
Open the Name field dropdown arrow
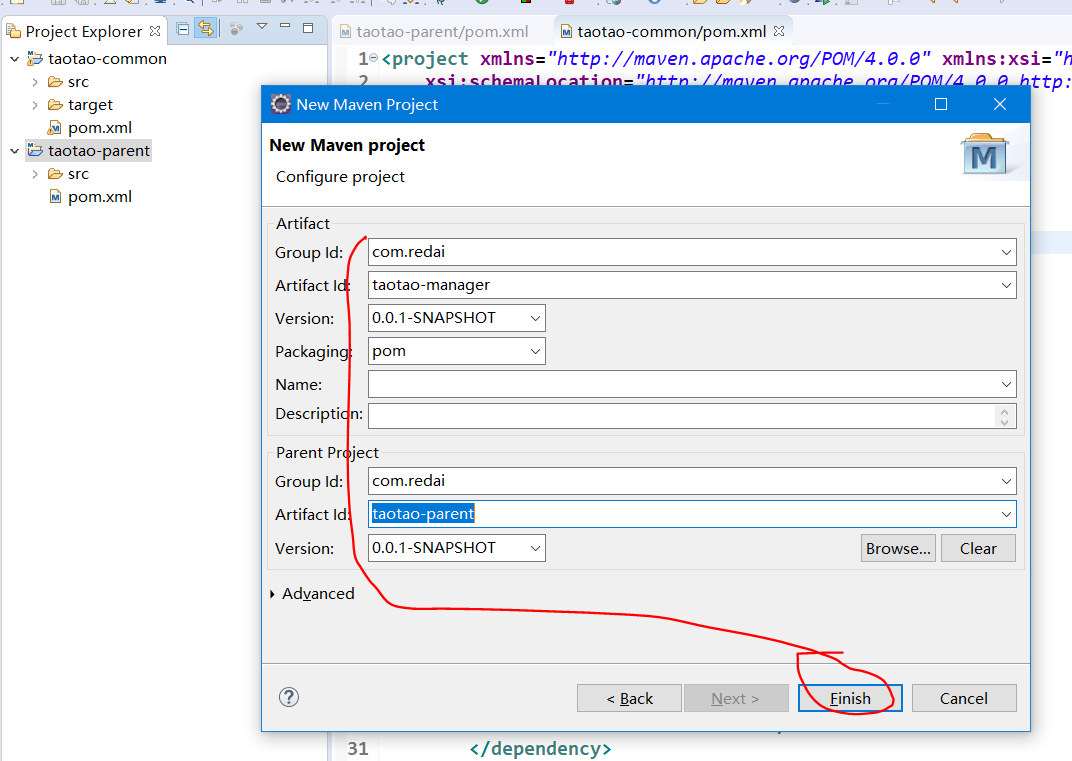1006,384
